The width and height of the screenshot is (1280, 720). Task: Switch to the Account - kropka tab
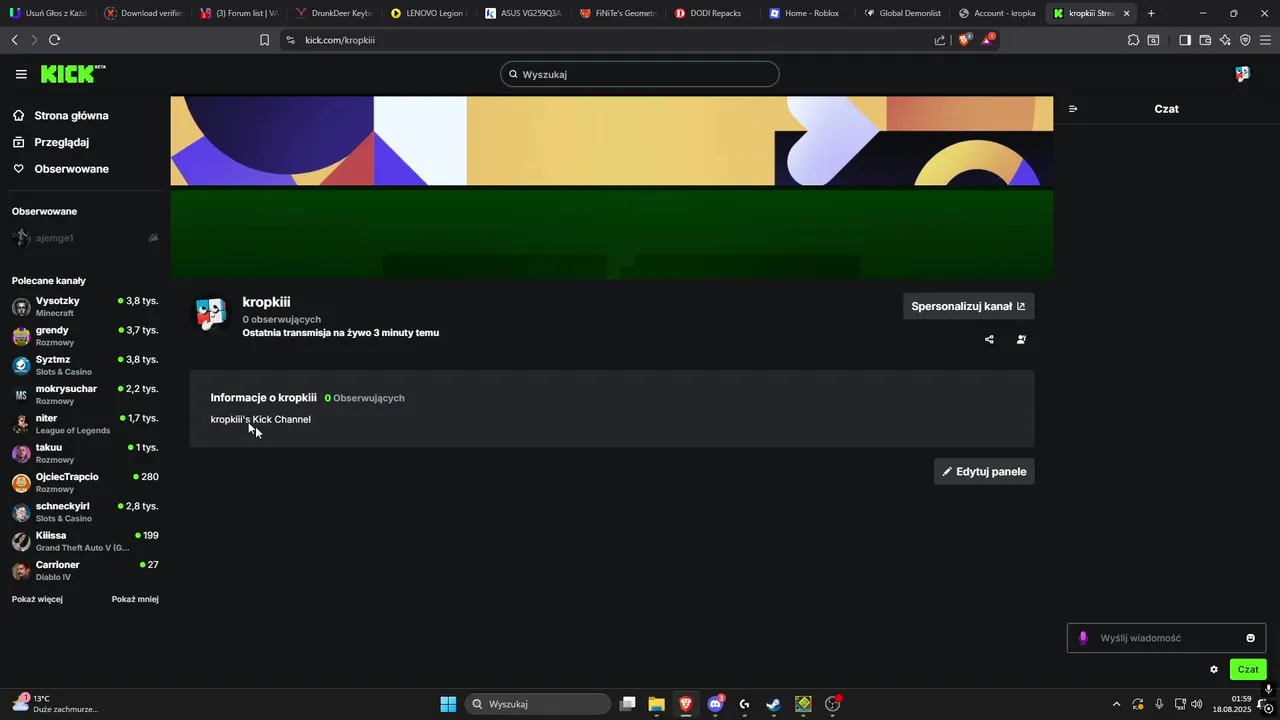[x=997, y=13]
